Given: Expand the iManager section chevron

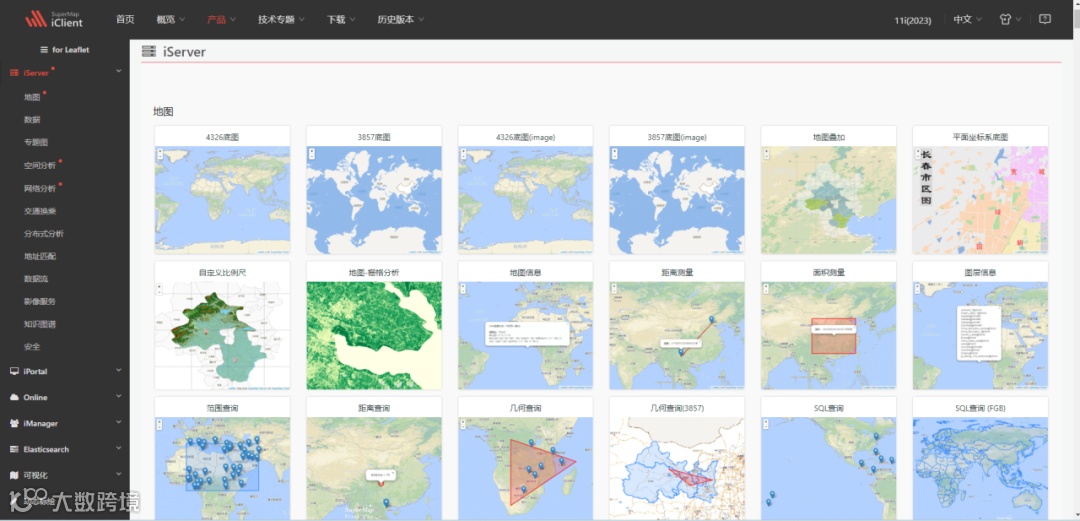Looking at the screenshot, I should (118, 422).
